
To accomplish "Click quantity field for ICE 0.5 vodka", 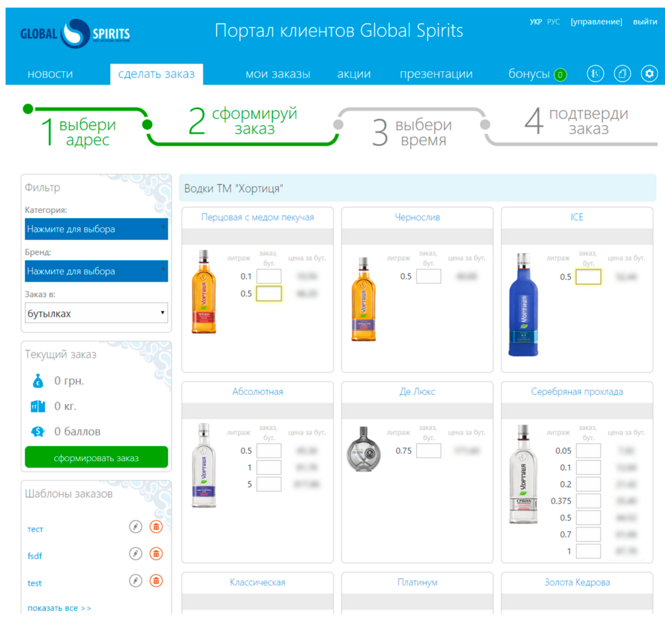I will click(x=588, y=277).
